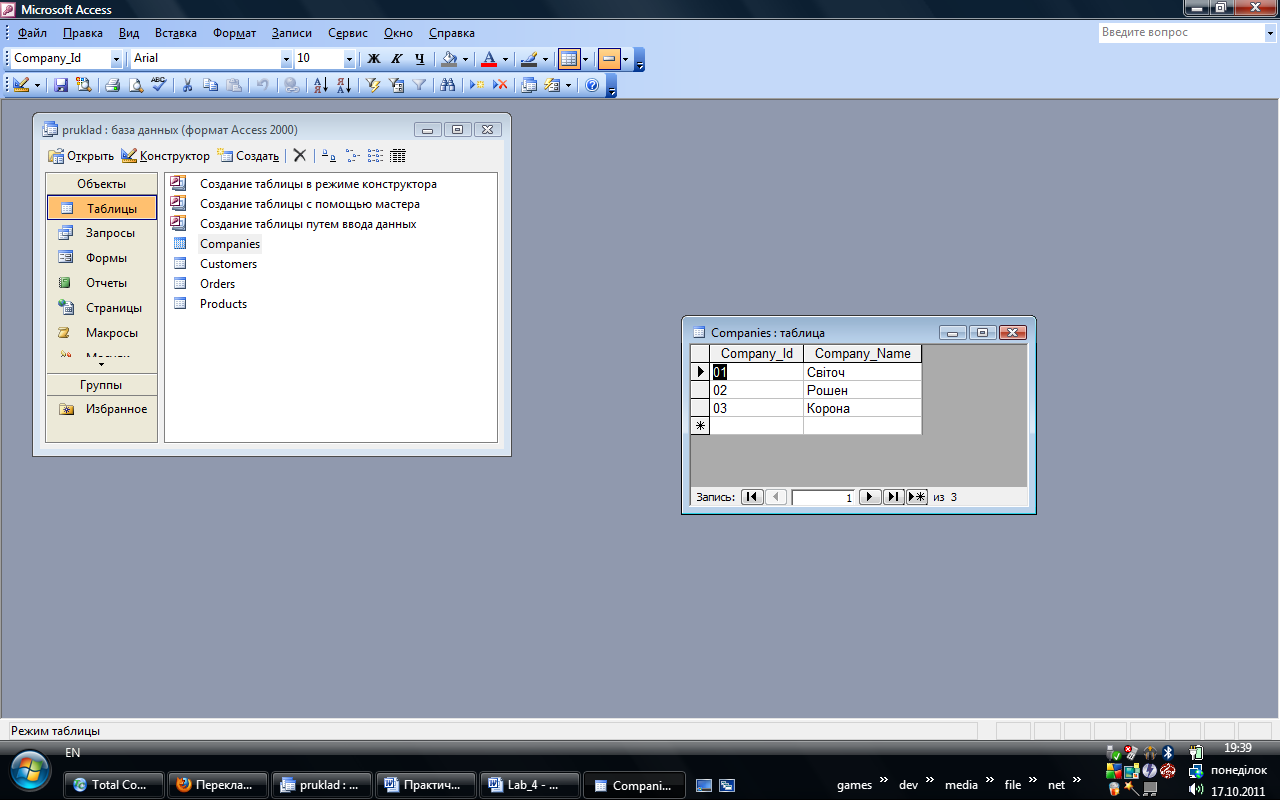This screenshot has height=800, width=1280.
Task: Click the Save icon in toolbar
Action: (x=61, y=86)
